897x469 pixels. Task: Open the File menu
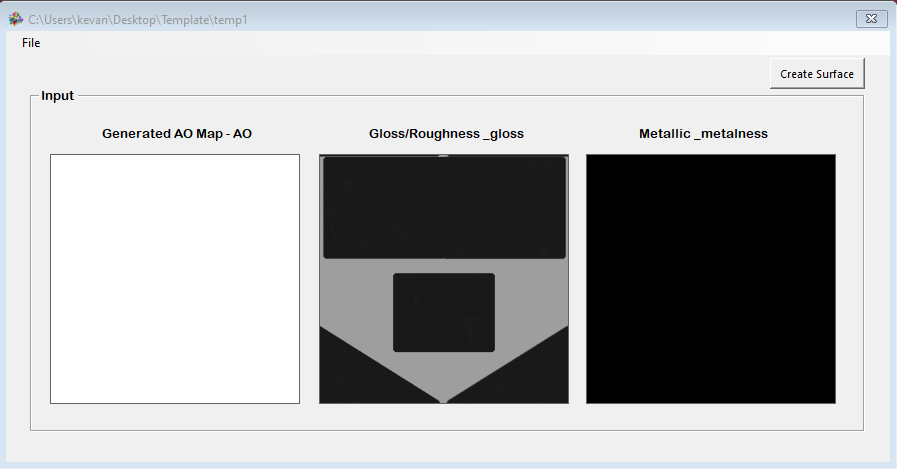click(31, 43)
